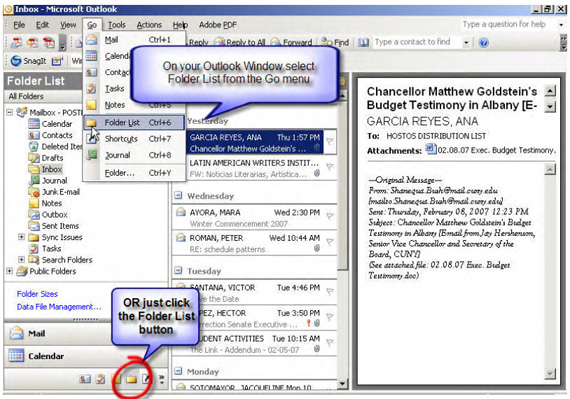Screen dimensions: 570x399
Task: Collapse the Mailbox tree node
Action: point(9,112)
